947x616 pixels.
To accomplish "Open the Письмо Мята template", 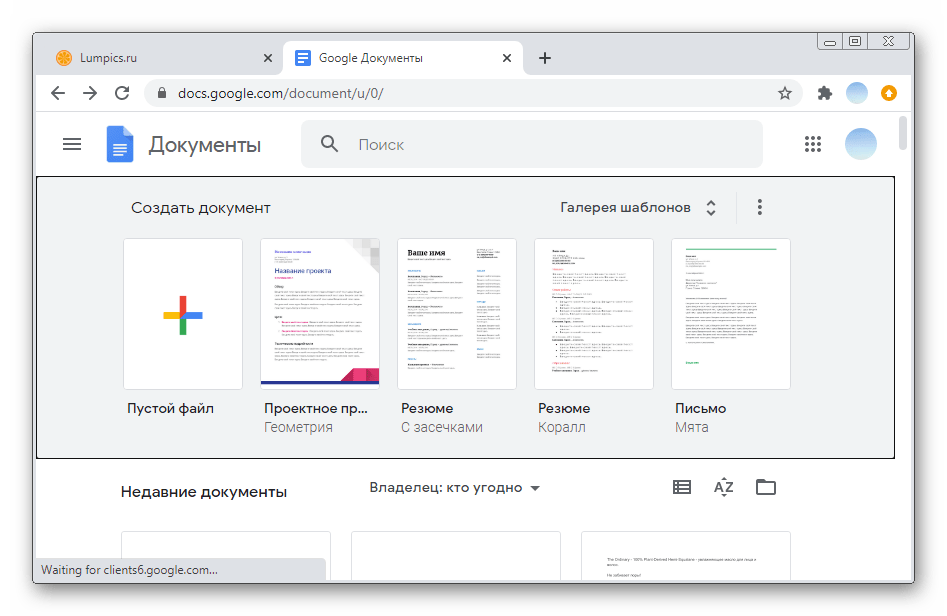I will pos(731,314).
